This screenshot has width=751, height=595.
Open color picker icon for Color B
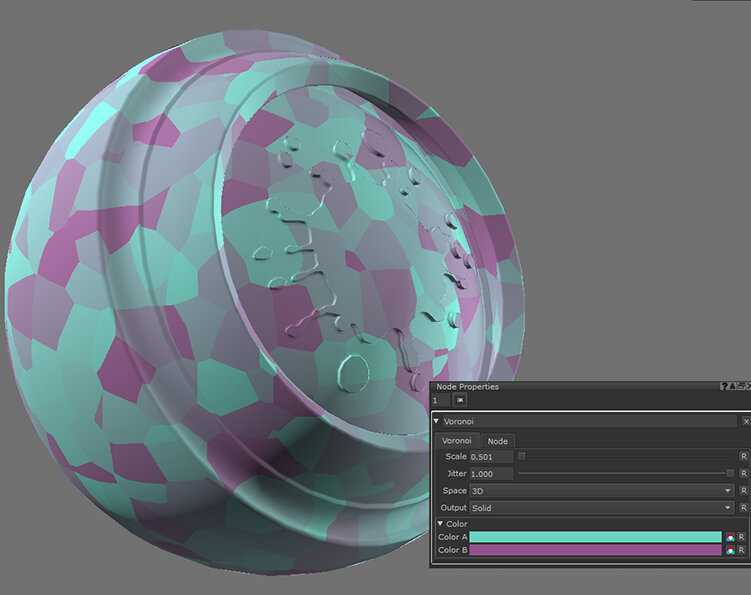click(x=730, y=550)
